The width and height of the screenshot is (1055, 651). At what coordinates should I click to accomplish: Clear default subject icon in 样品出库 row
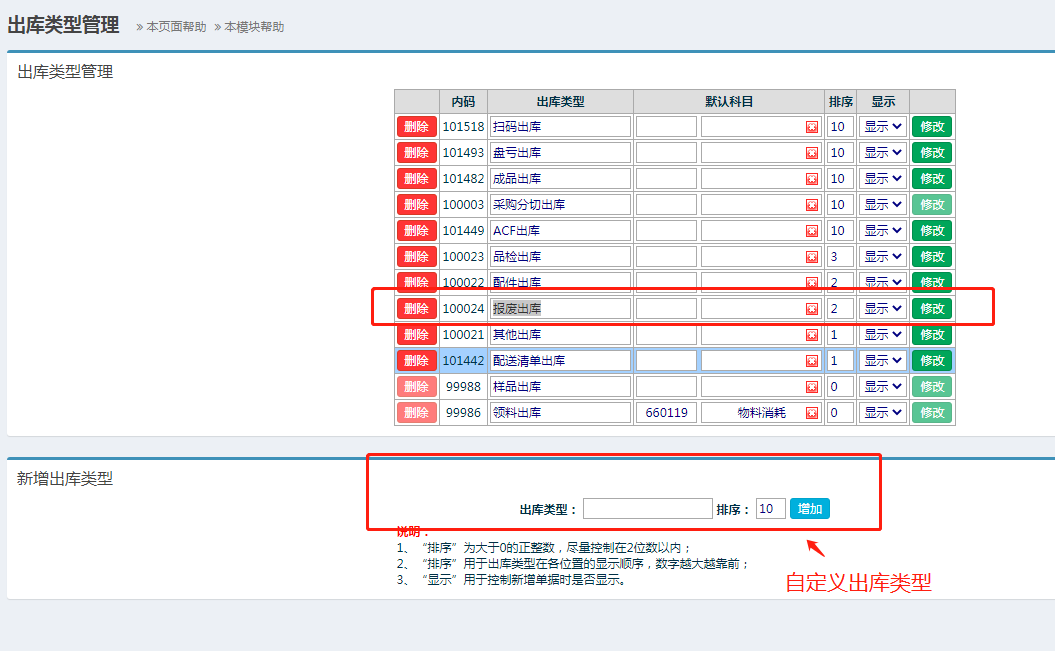coord(812,387)
